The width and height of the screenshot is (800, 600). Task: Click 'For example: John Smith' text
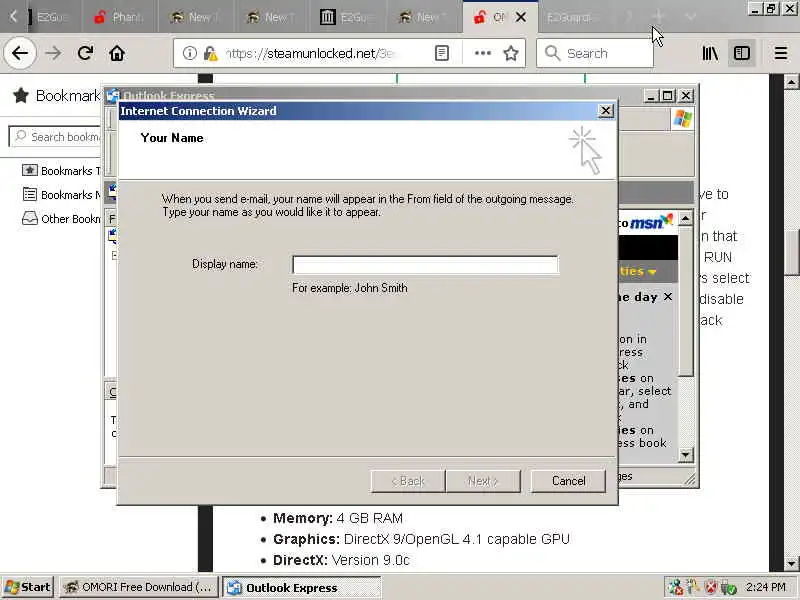coord(349,288)
